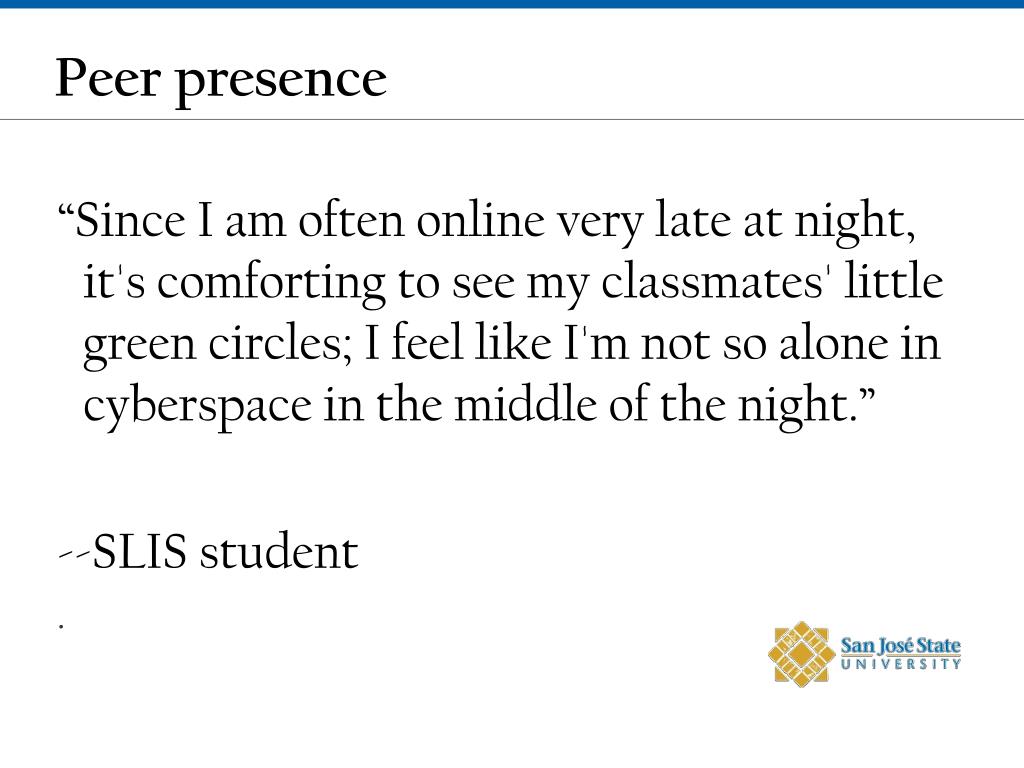
Task: Click the San José State gold logo emblem
Action: pos(801,653)
